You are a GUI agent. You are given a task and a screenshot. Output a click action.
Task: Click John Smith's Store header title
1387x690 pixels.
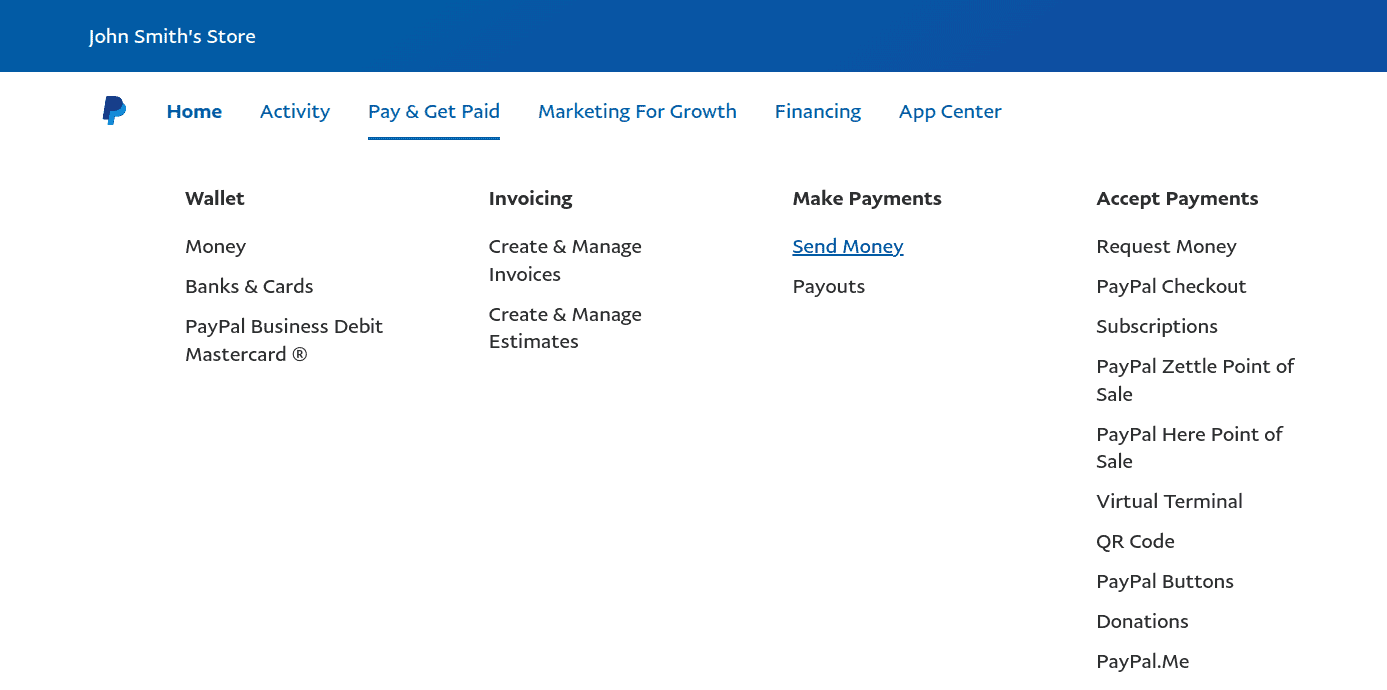tap(172, 37)
